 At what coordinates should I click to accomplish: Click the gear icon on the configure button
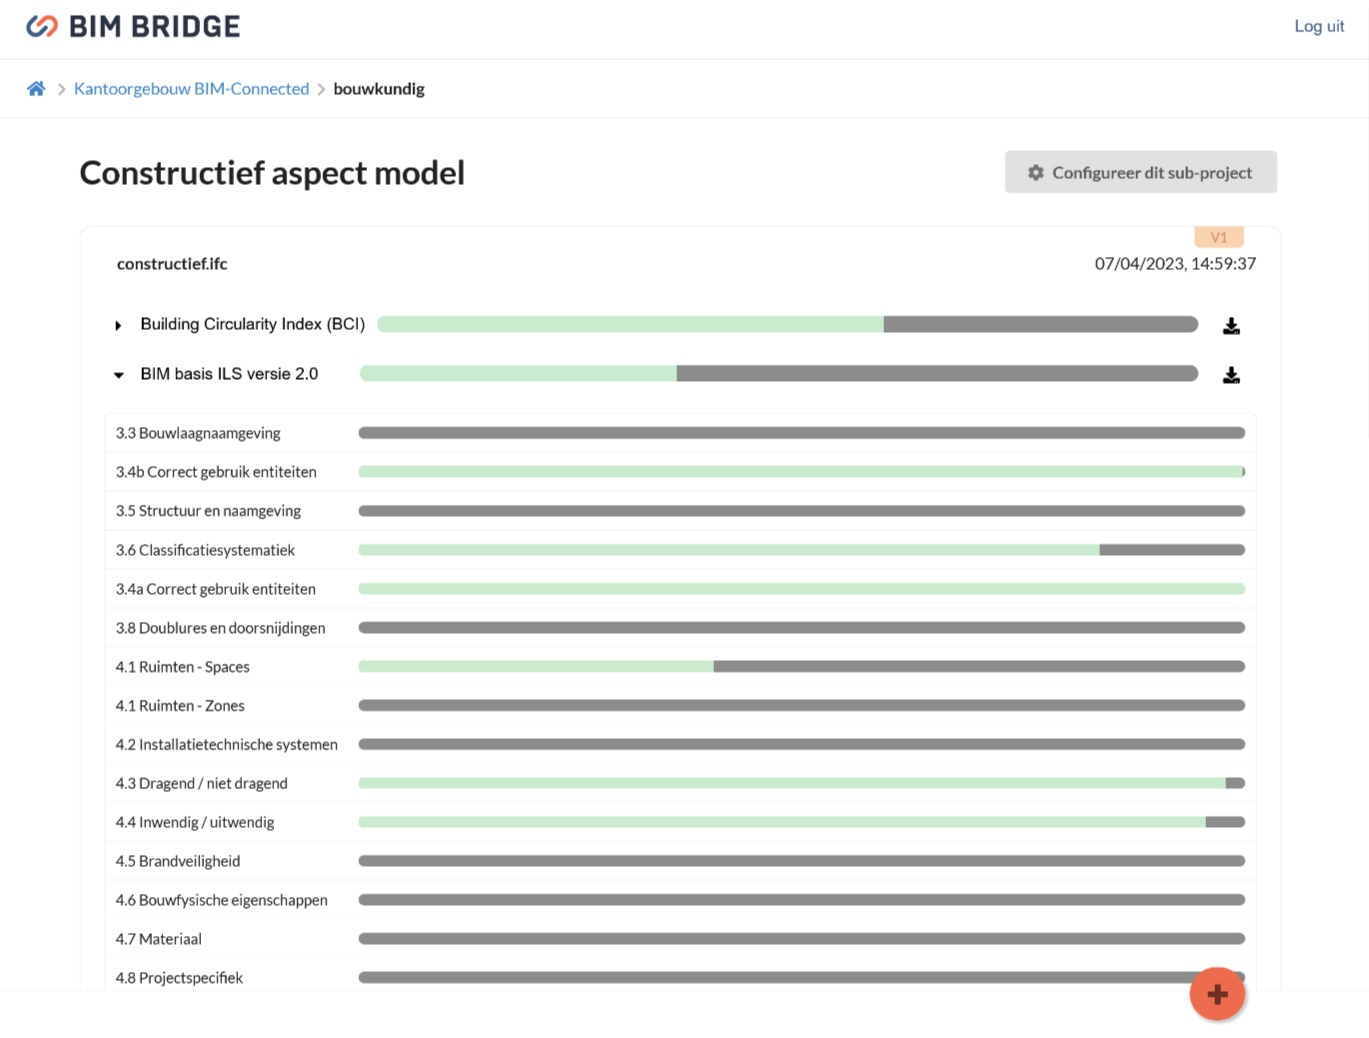pos(1036,173)
